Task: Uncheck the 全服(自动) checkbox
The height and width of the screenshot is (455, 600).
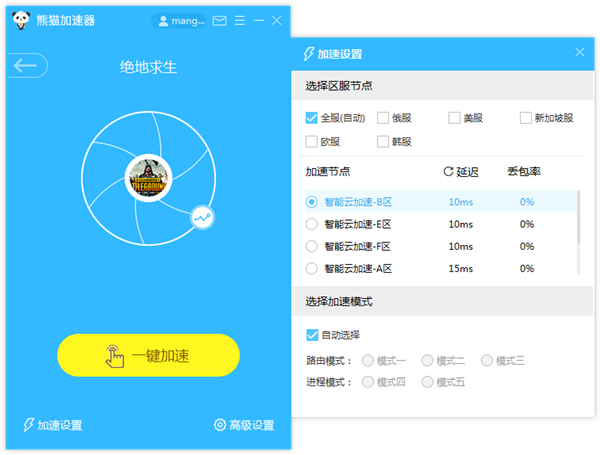Action: click(x=312, y=118)
